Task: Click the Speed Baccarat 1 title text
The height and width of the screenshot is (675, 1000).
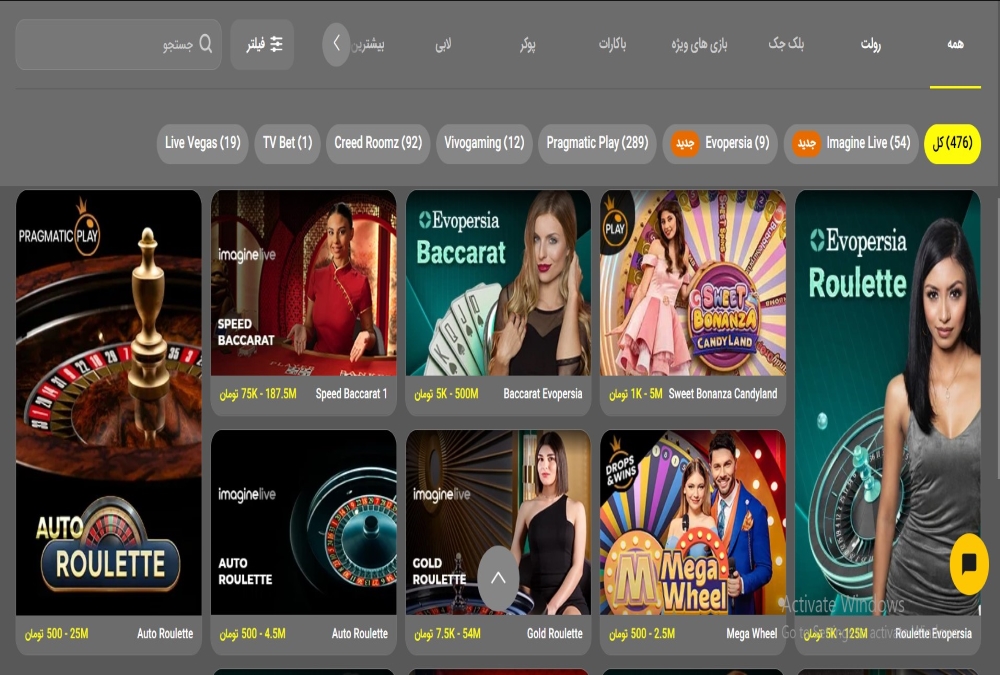Action: (351, 394)
